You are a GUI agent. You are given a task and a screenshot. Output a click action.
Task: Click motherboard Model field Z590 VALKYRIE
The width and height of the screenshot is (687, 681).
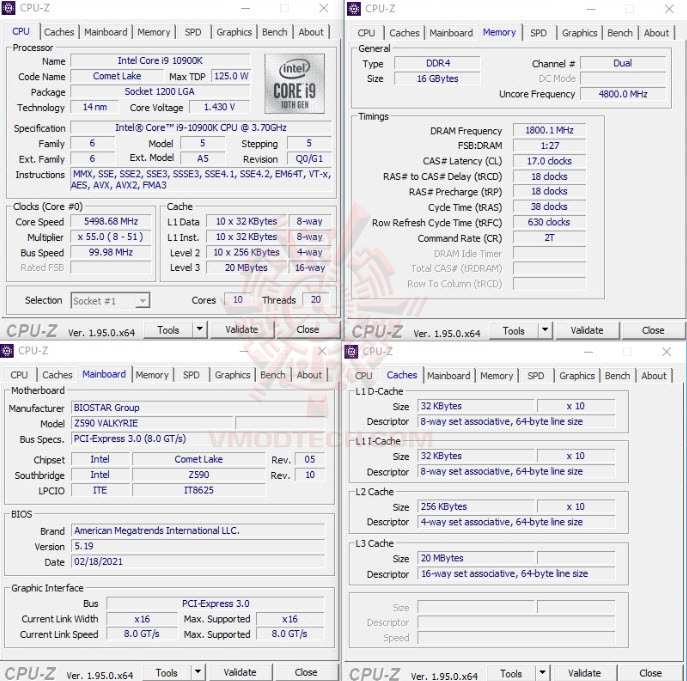[x=152, y=423]
